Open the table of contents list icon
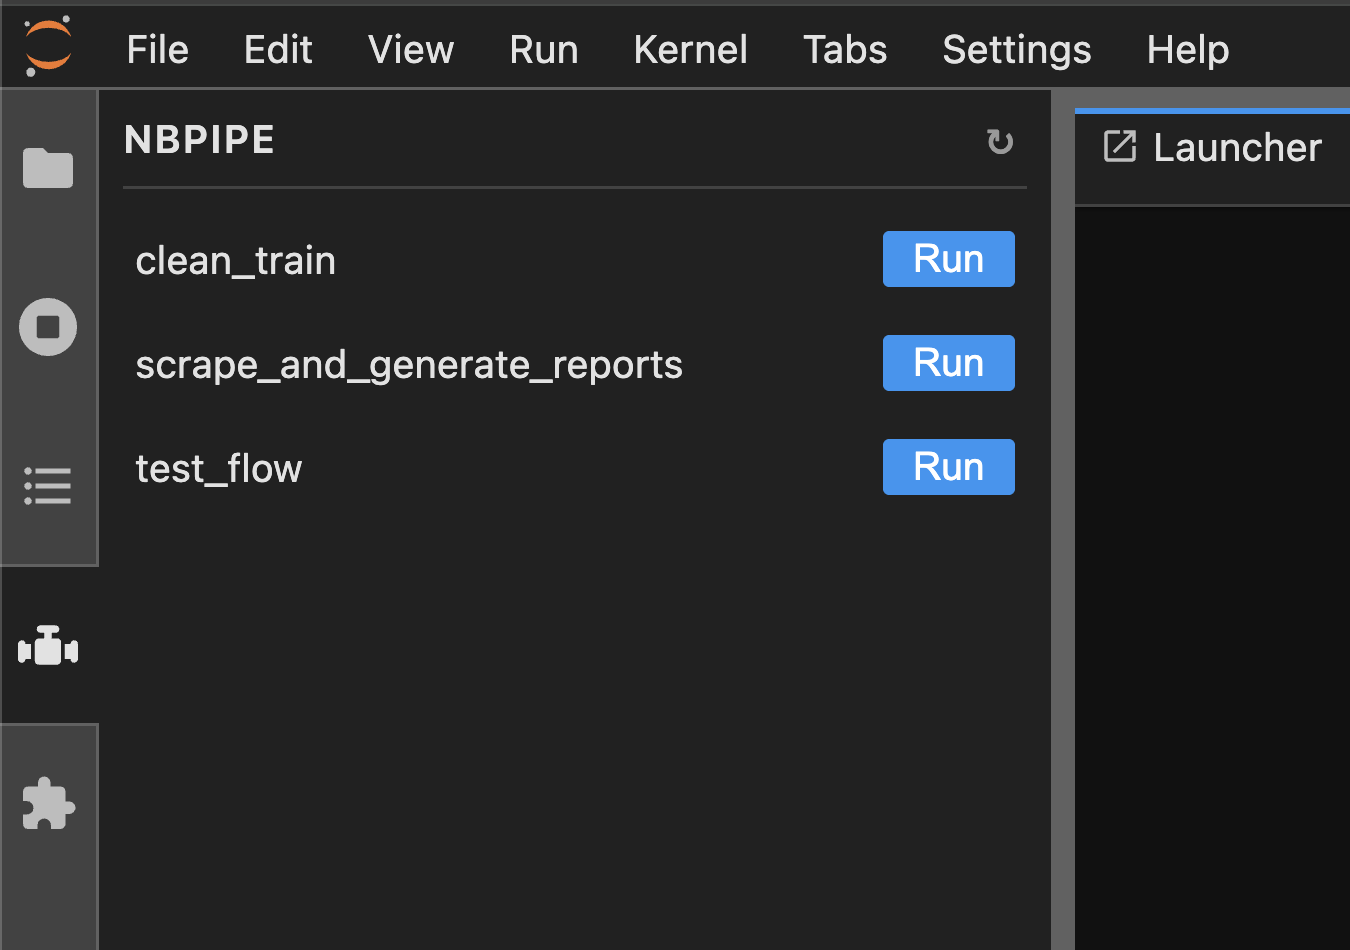The height and width of the screenshot is (950, 1350). (48, 486)
